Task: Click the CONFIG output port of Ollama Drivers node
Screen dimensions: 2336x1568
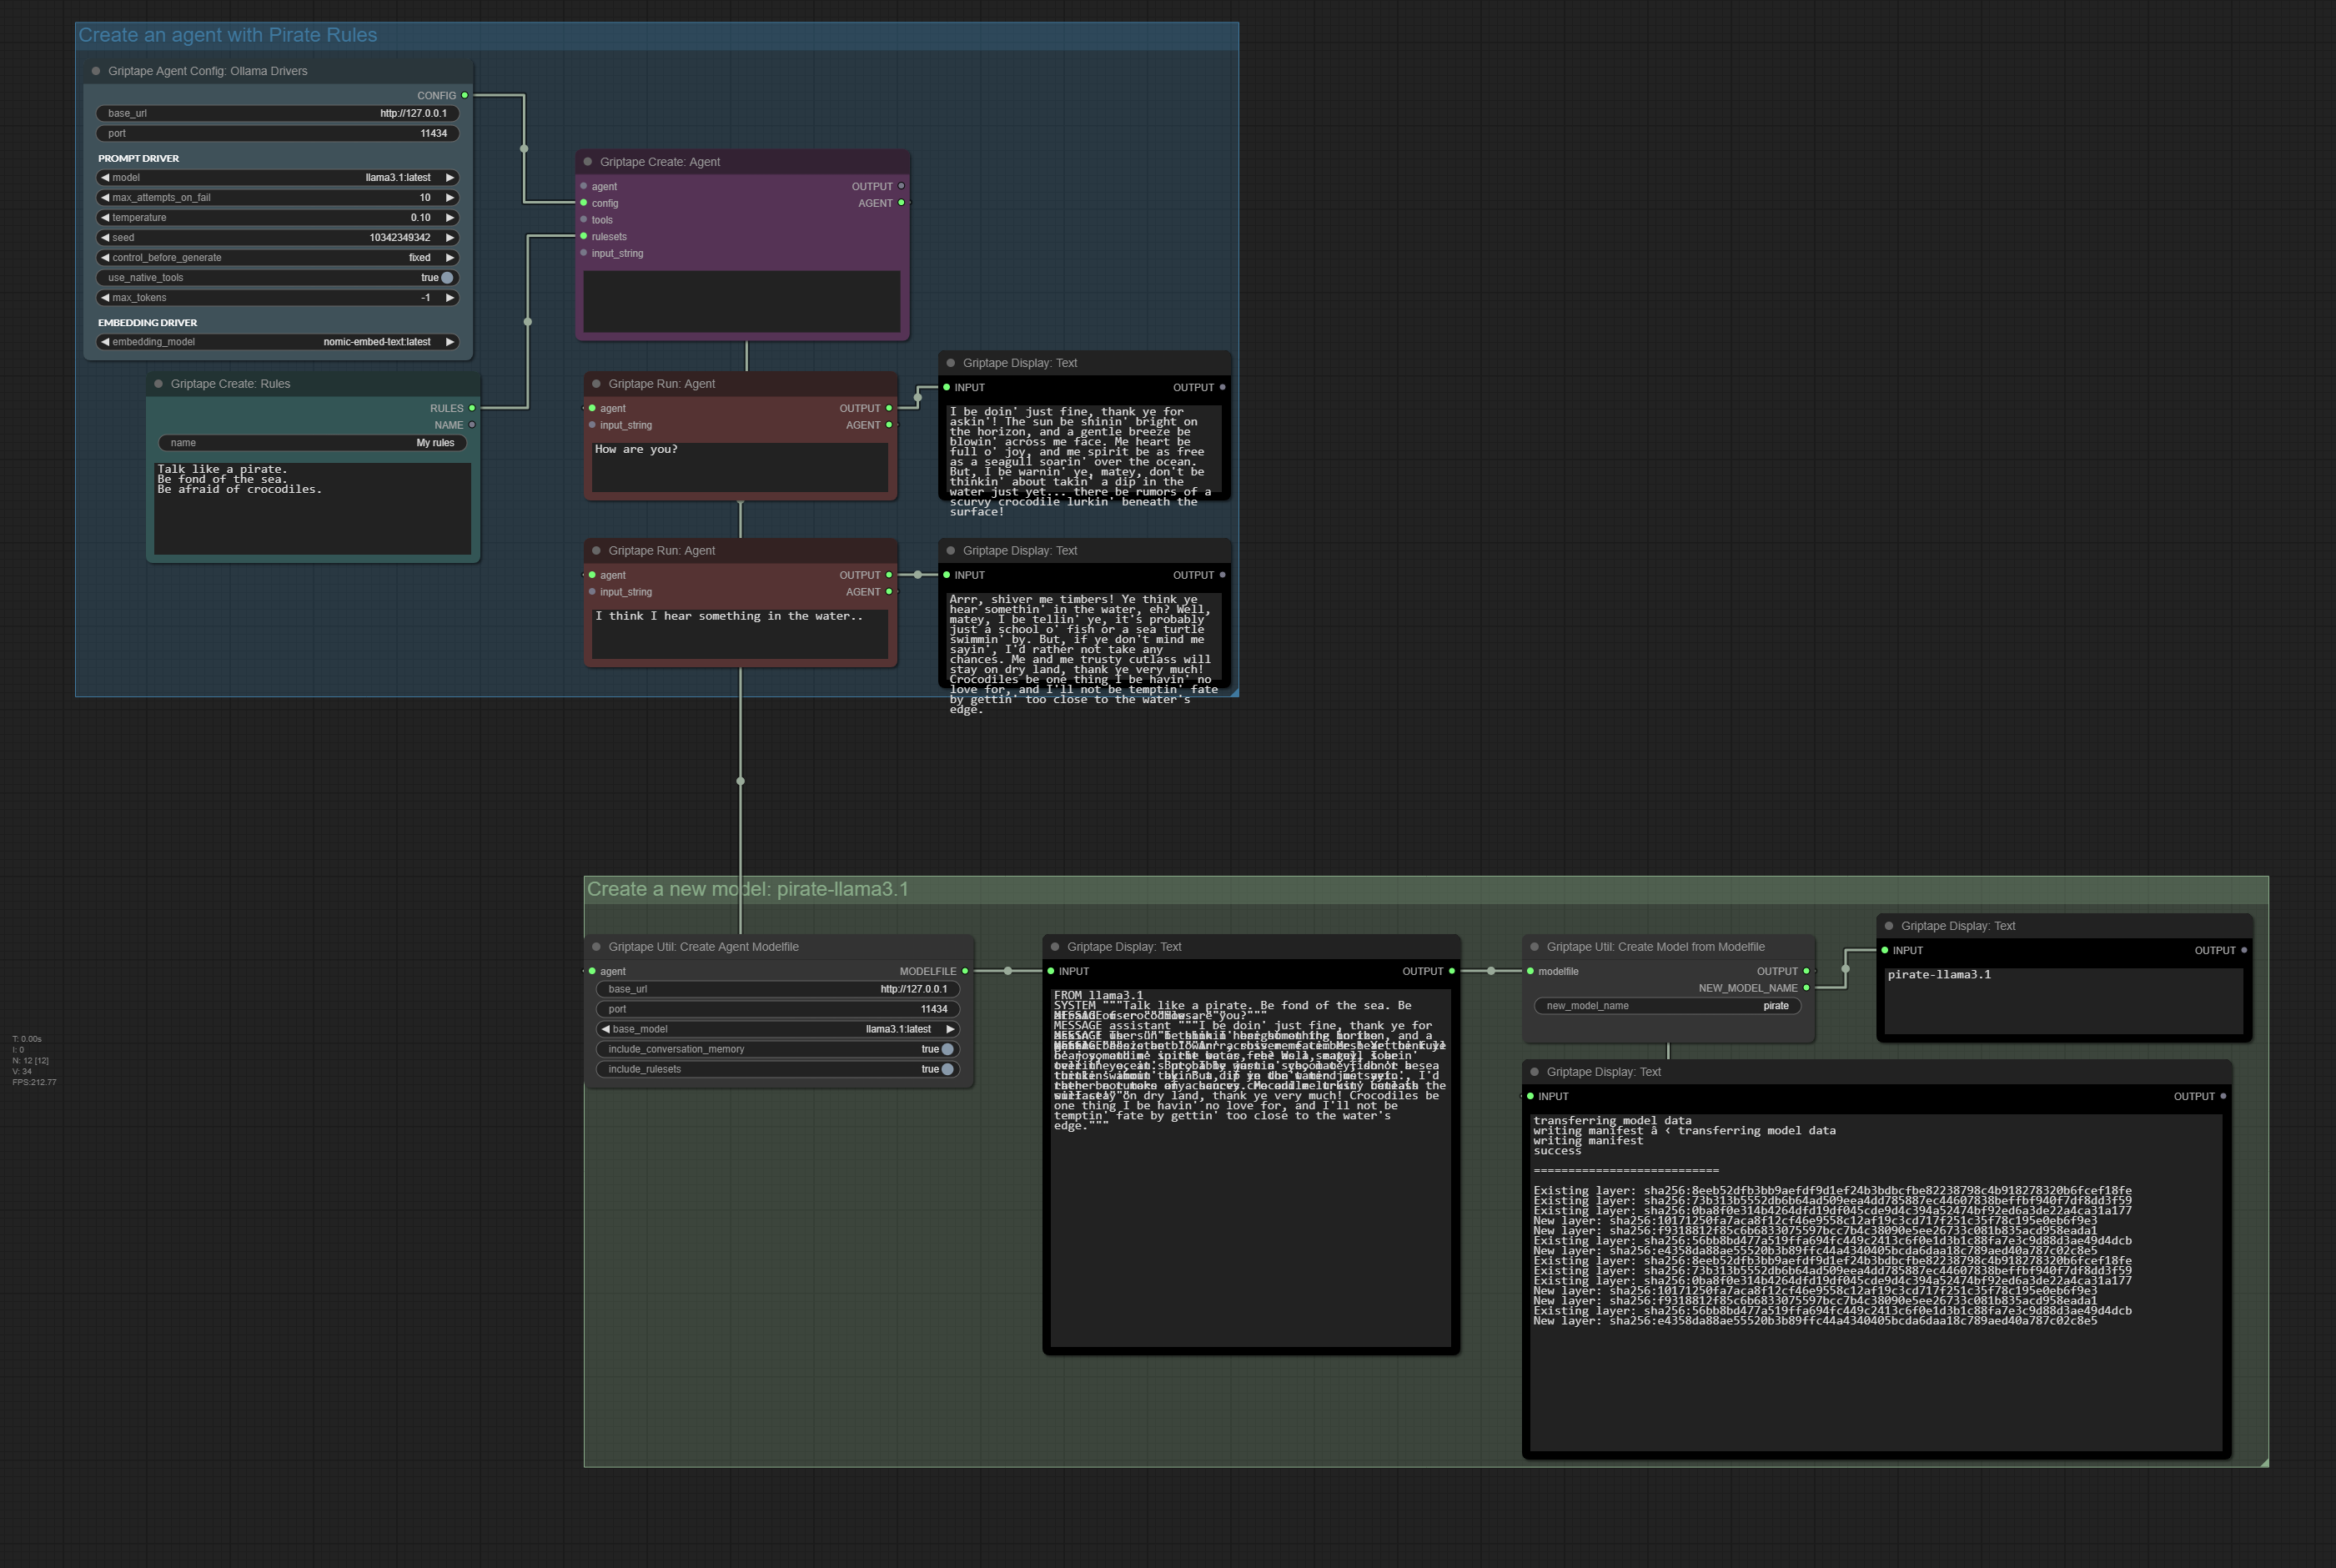Action: point(465,96)
